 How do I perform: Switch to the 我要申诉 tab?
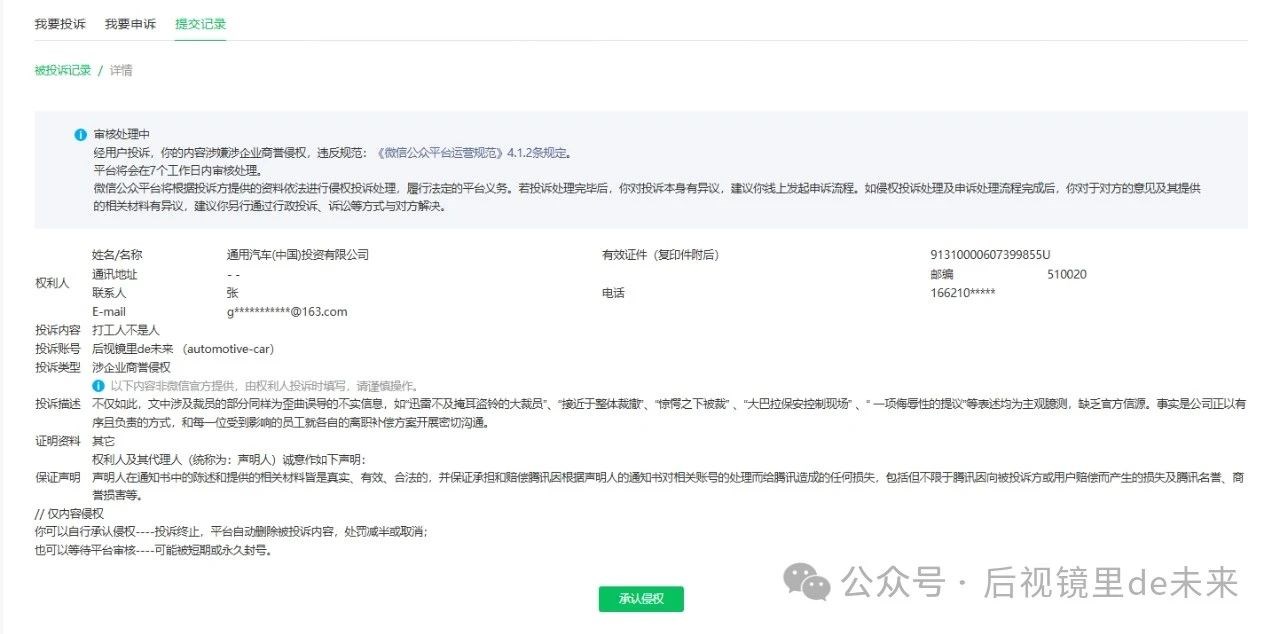coord(130,23)
